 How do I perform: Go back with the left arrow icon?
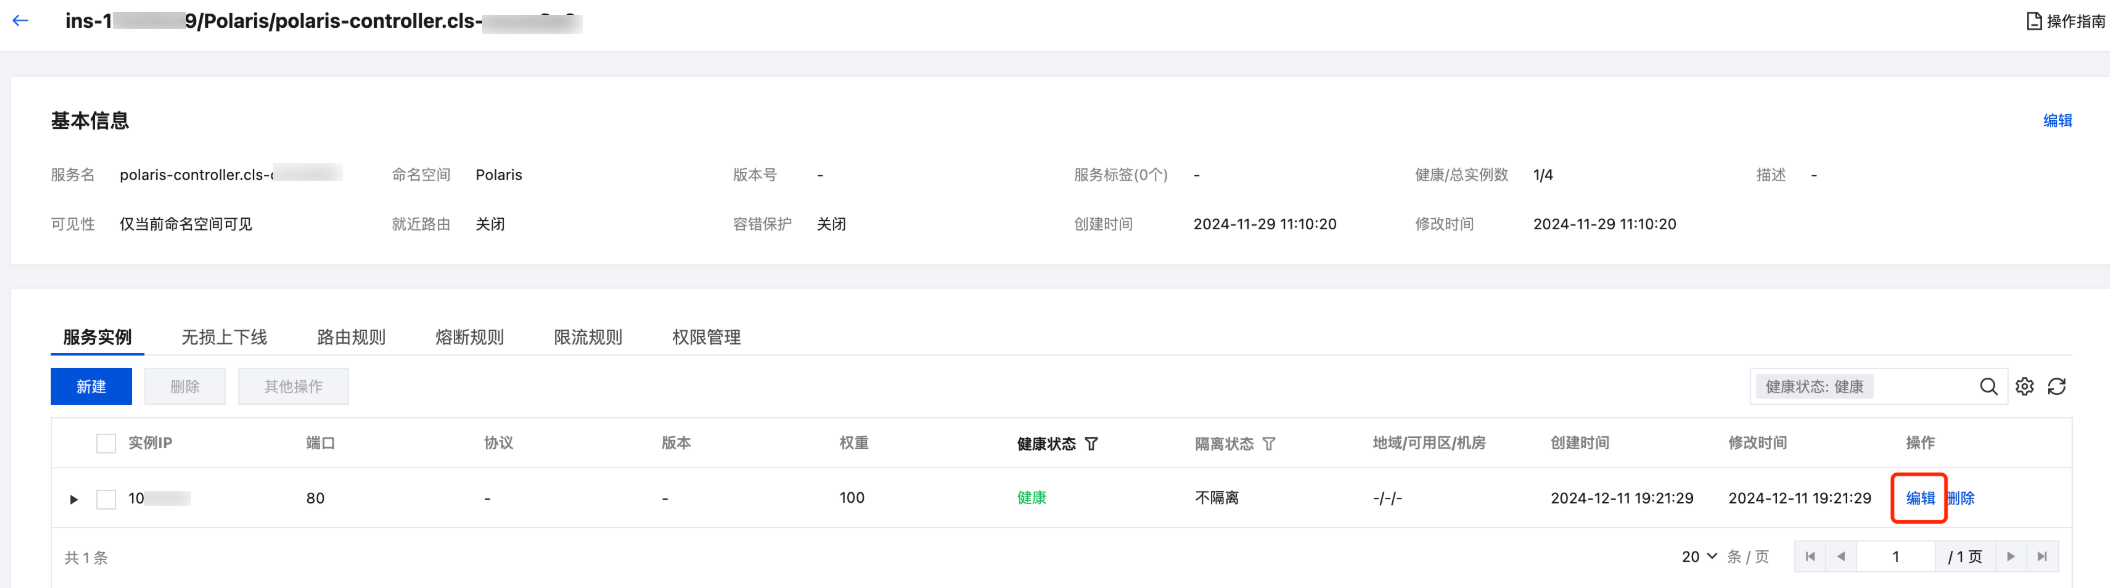[20, 20]
